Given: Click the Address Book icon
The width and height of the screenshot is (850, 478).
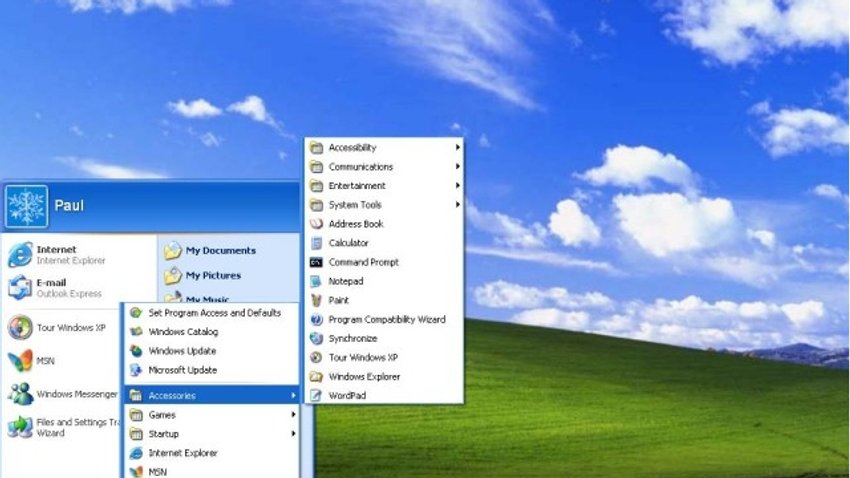Looking at the screenshot, I should coord(316,224).
